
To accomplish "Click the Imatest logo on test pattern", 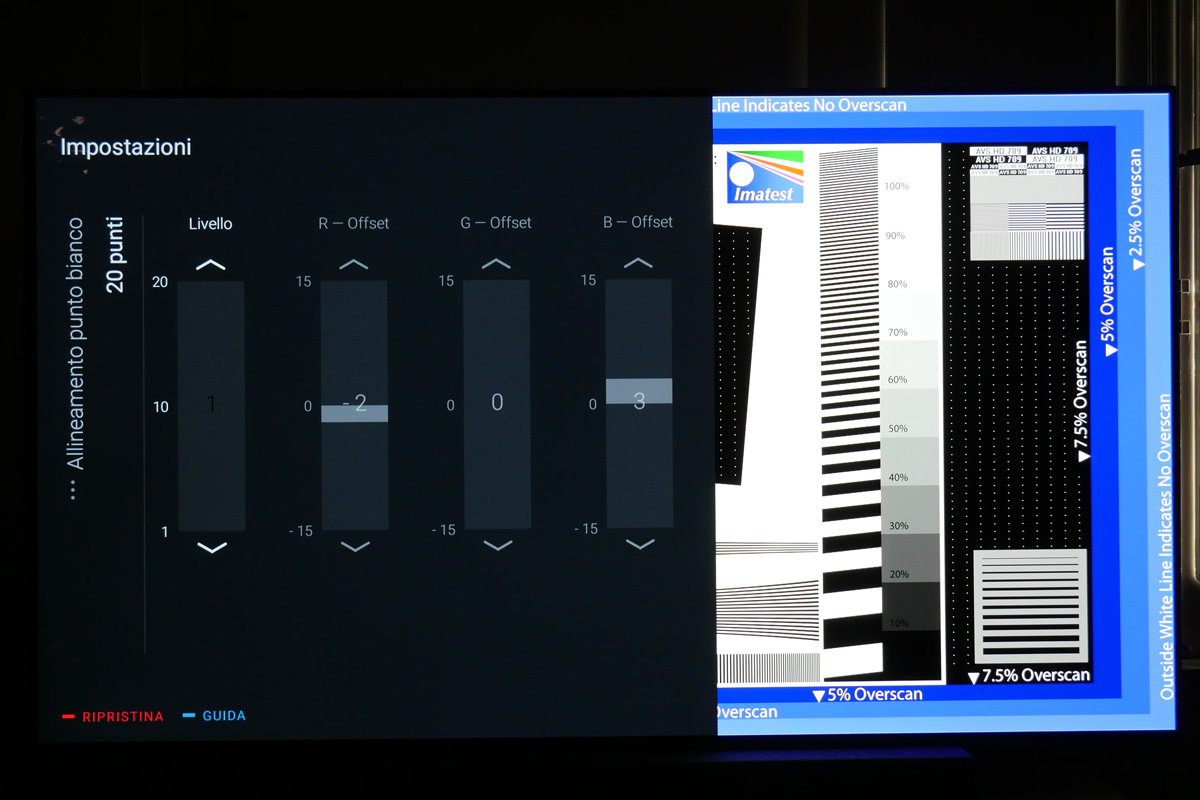I will click(765, 177).
